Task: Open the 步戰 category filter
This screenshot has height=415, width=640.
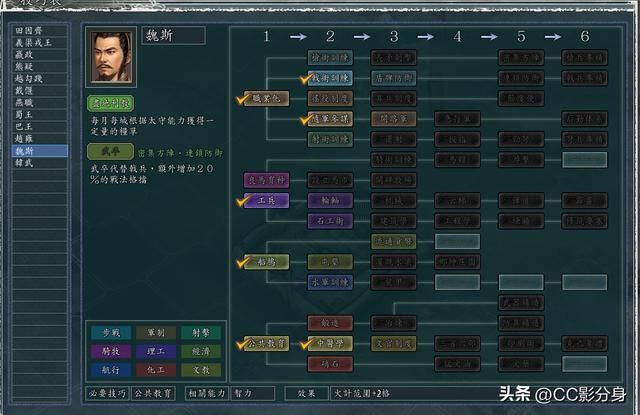Action: 111,333
